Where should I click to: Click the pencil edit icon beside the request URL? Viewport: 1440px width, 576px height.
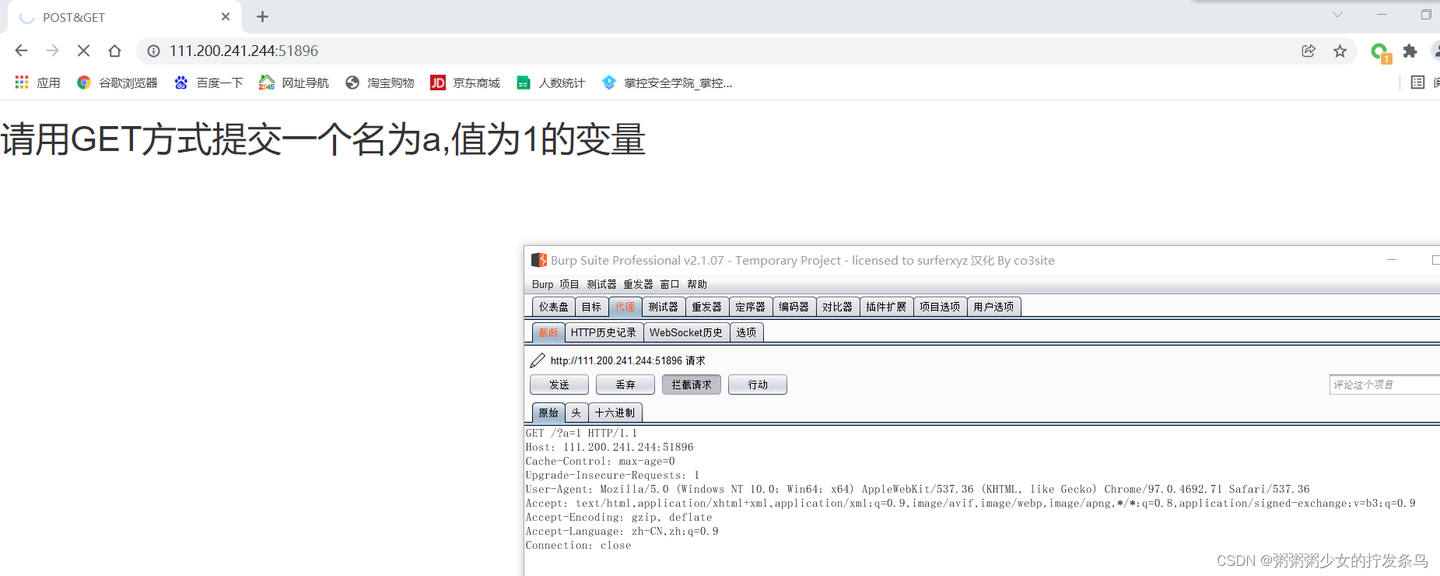(538, 360)
